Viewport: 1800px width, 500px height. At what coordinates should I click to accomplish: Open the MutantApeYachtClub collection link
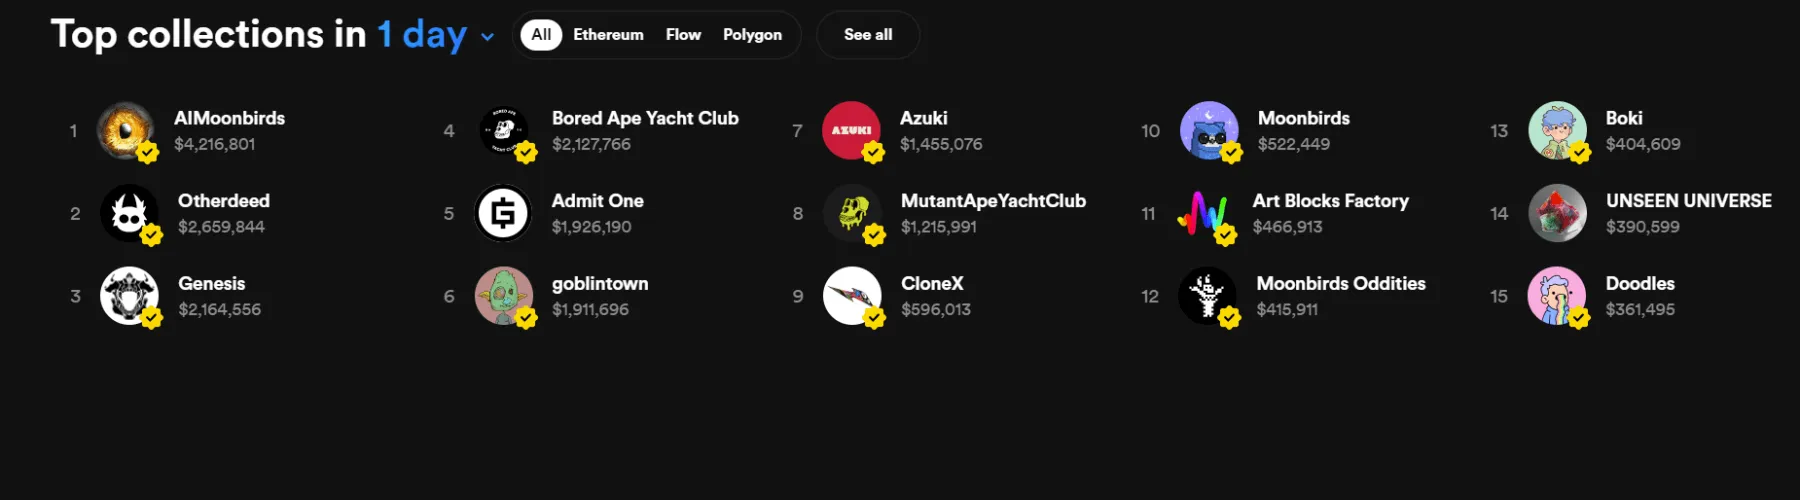[x=992, y=201]
